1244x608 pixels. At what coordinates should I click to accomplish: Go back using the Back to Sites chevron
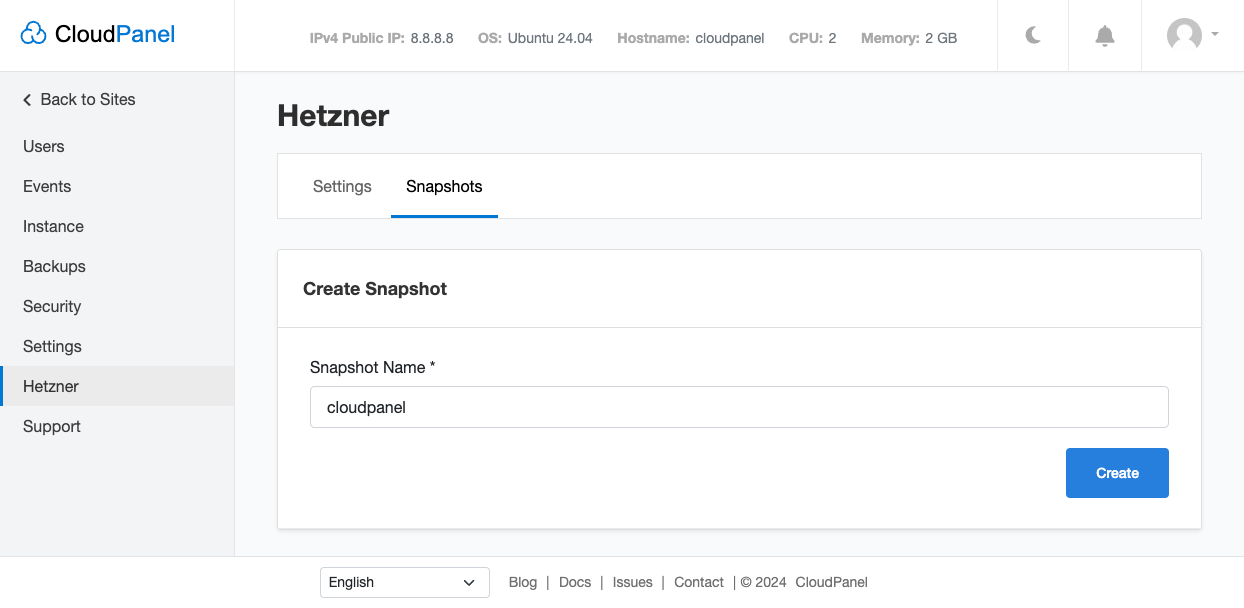pyautogui.click(x=27, y=100)
